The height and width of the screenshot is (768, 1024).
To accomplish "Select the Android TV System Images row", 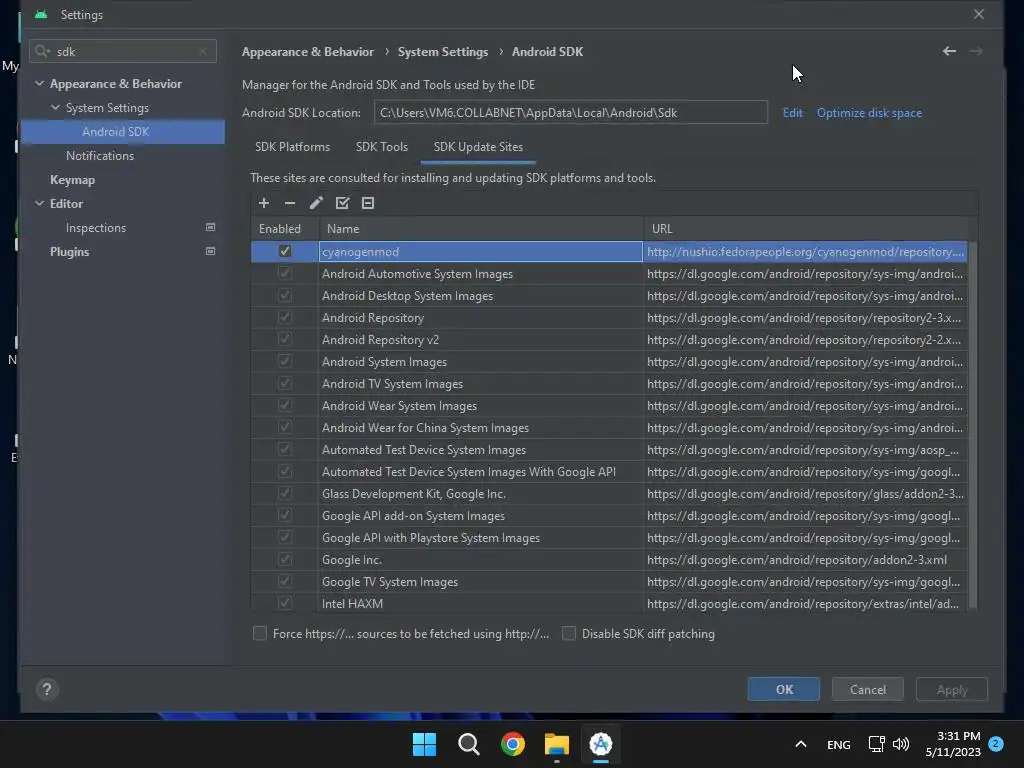I will [609, 383].
